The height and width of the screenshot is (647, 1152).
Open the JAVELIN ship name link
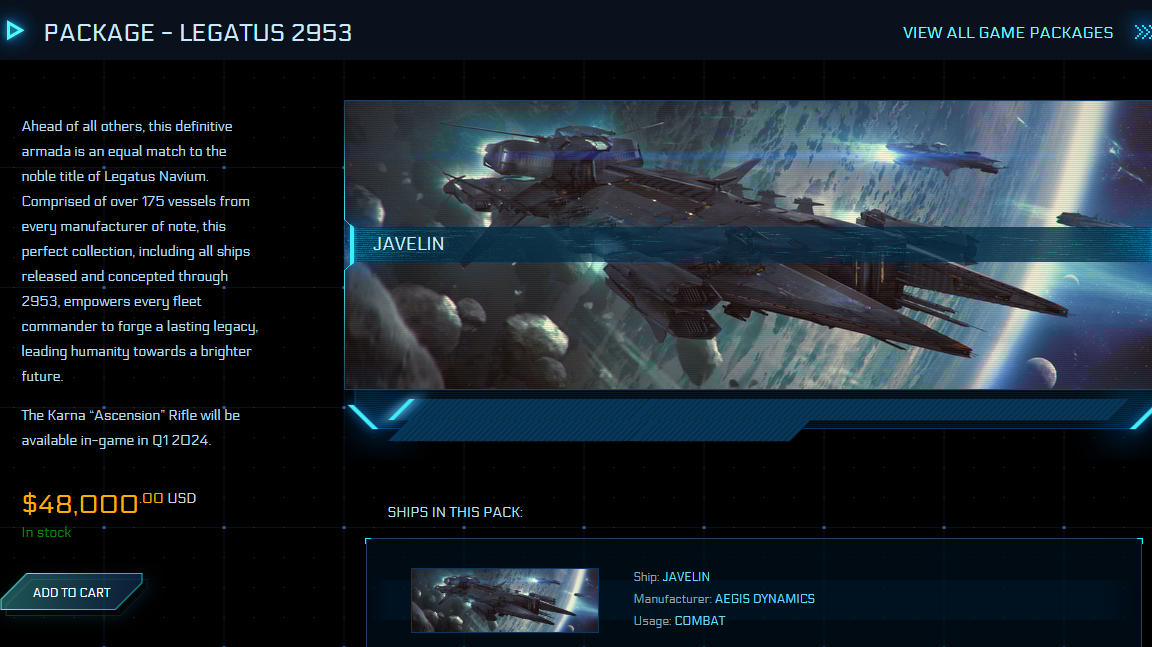686,577
